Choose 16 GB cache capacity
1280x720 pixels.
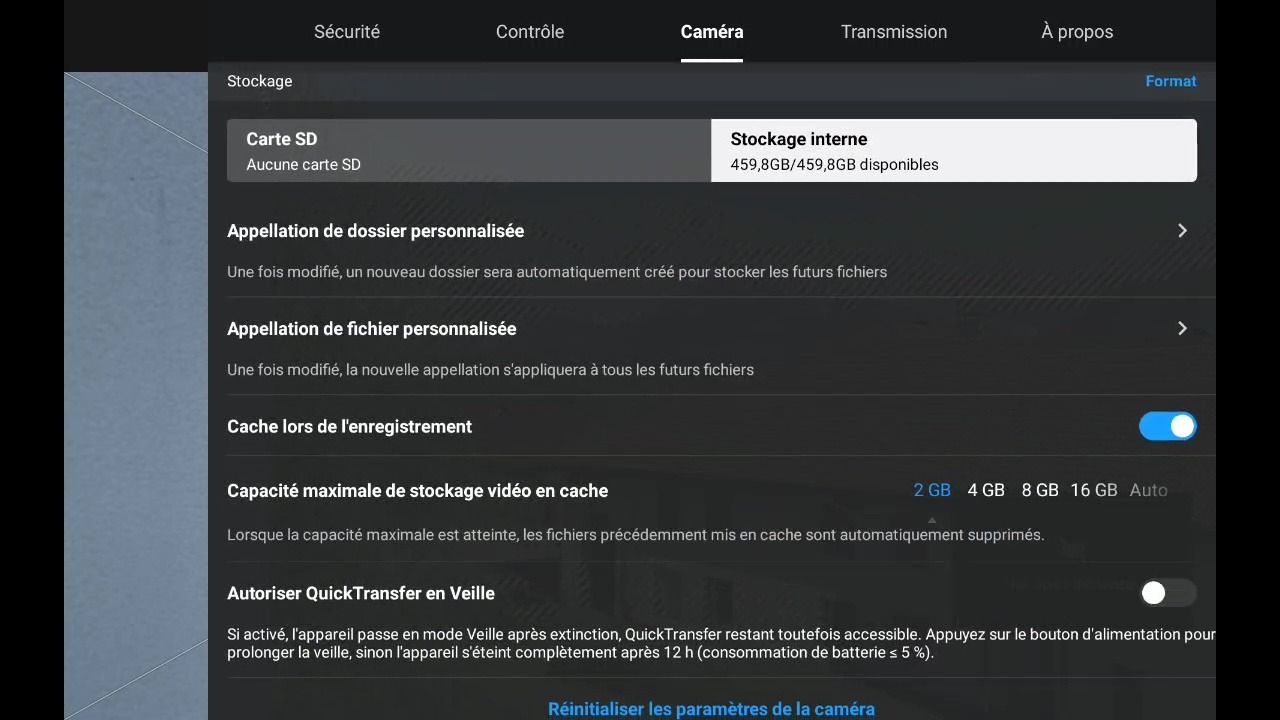point(1094,490)
